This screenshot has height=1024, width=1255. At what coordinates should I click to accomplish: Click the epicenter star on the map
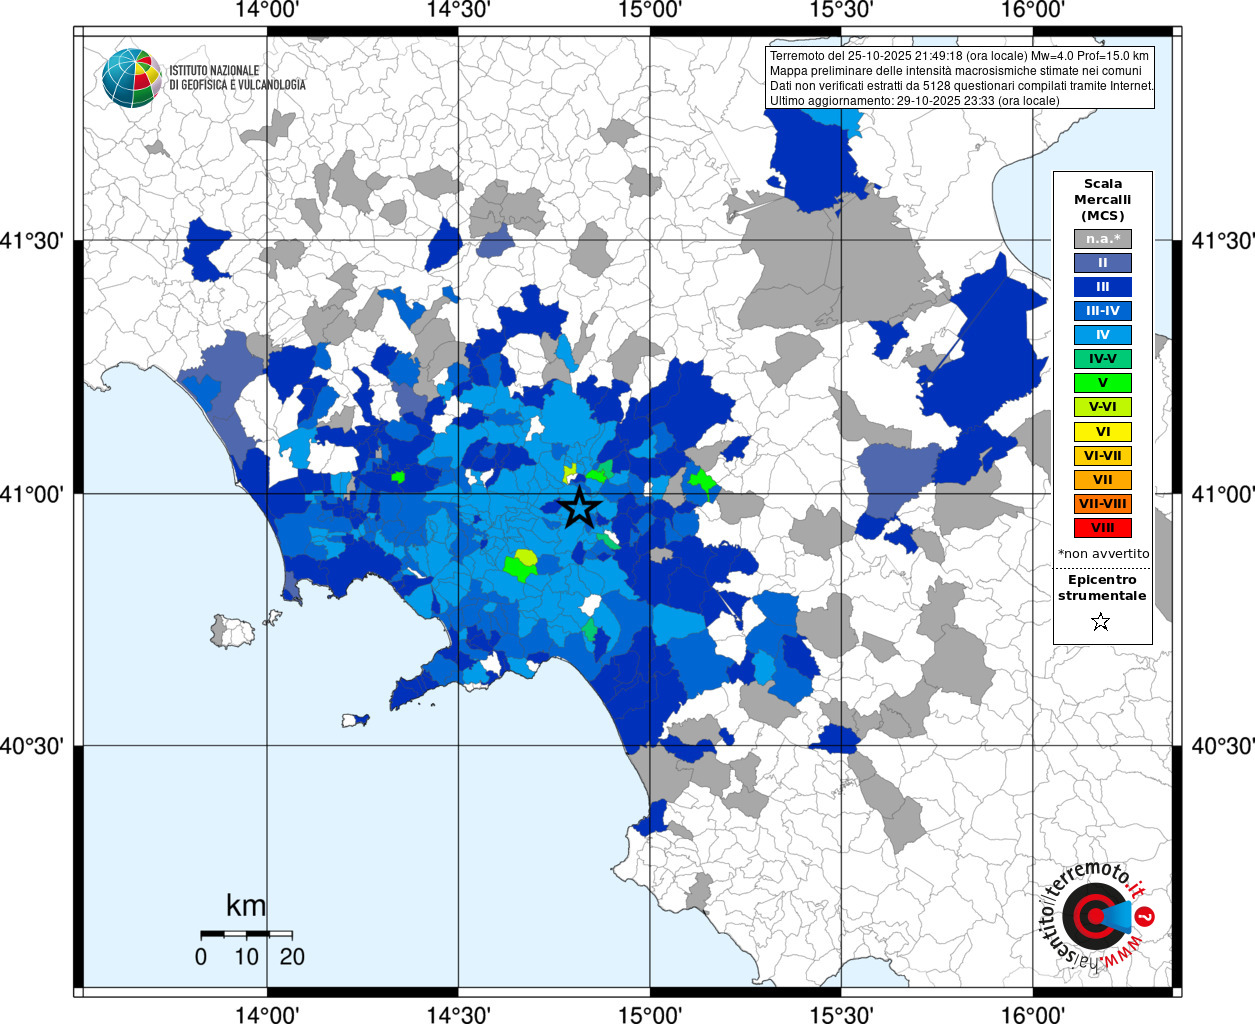click(x=579, y=508)
